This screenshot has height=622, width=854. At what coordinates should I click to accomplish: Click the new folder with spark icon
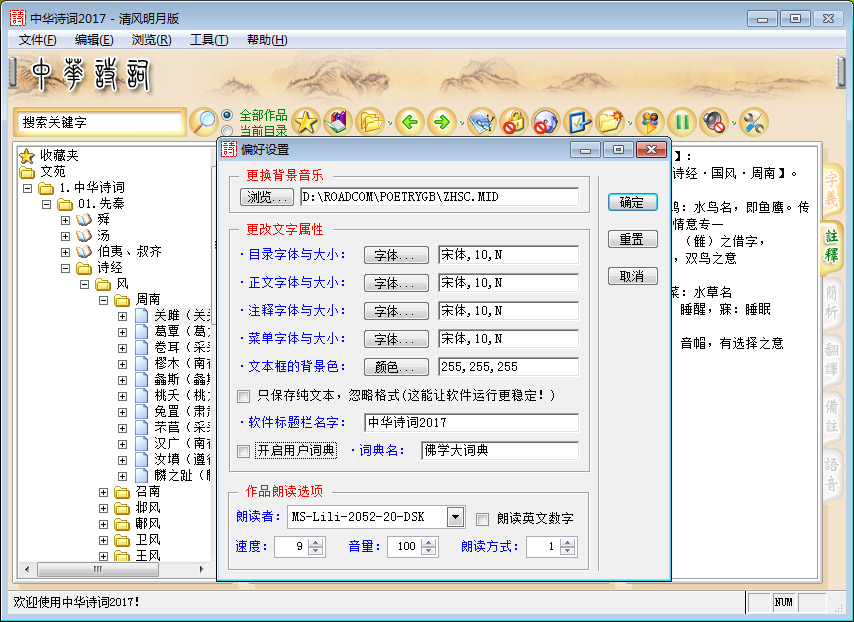click(610, 121)
